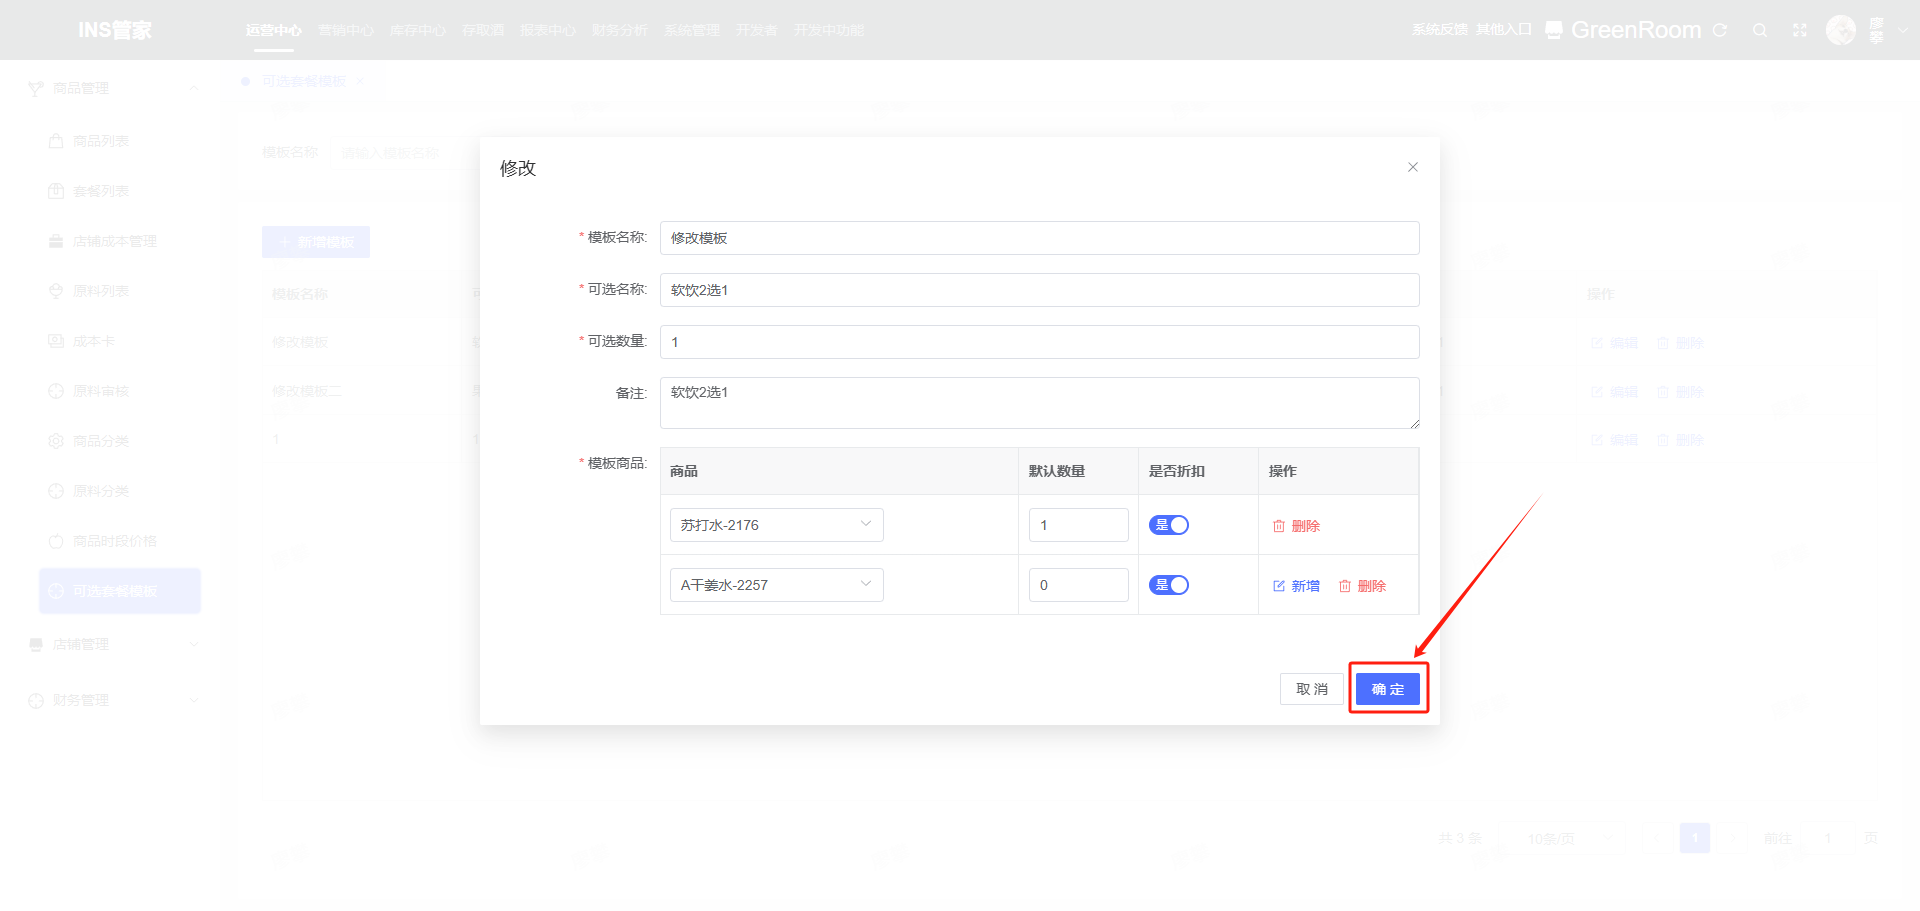
Task: Delete the 苏打水-2176 row
Action: point(1296,526)
